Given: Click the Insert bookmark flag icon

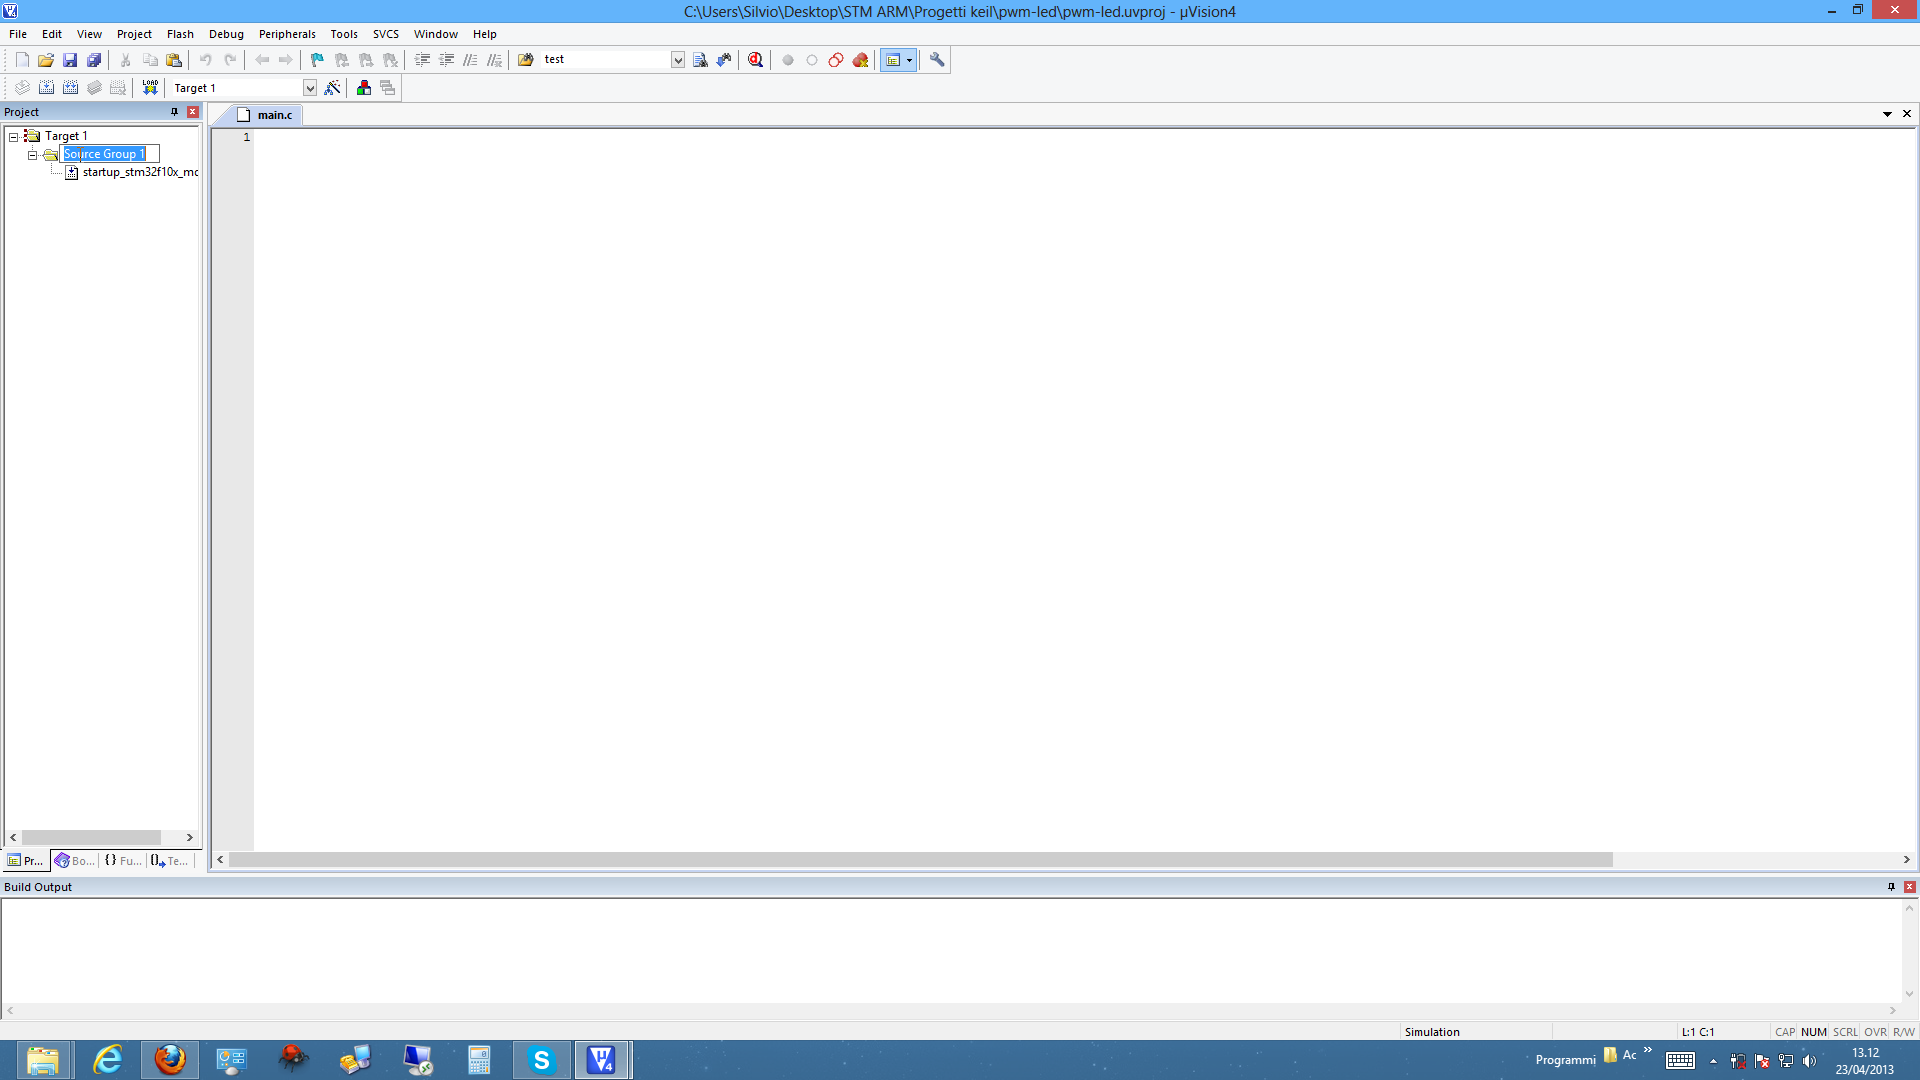Looking at the screenshot, I should coord(317,60).
